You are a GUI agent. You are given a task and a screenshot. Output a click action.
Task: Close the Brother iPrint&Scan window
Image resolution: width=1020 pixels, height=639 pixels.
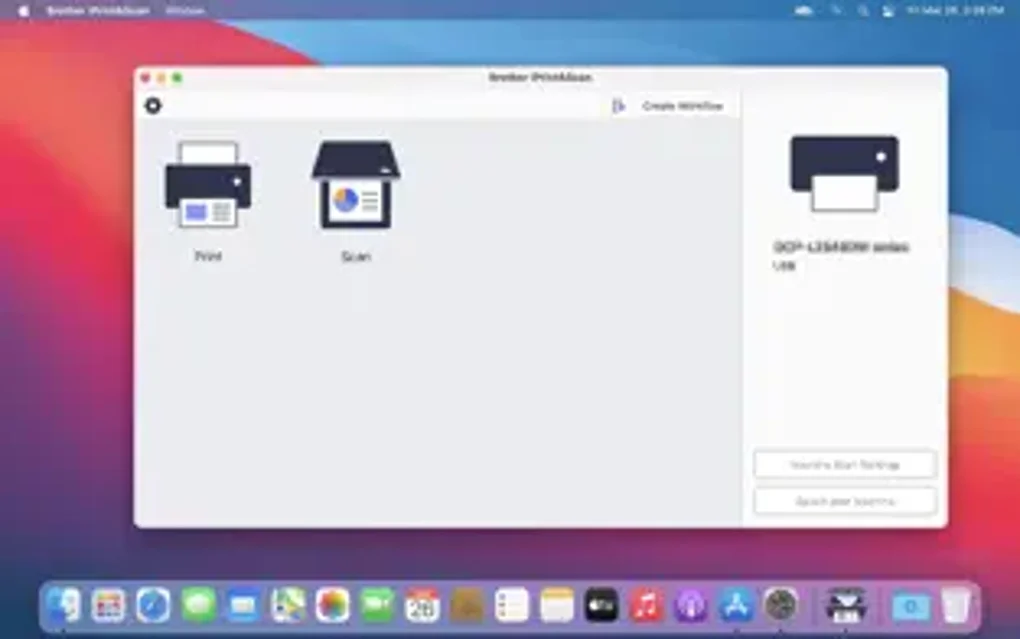145,77
